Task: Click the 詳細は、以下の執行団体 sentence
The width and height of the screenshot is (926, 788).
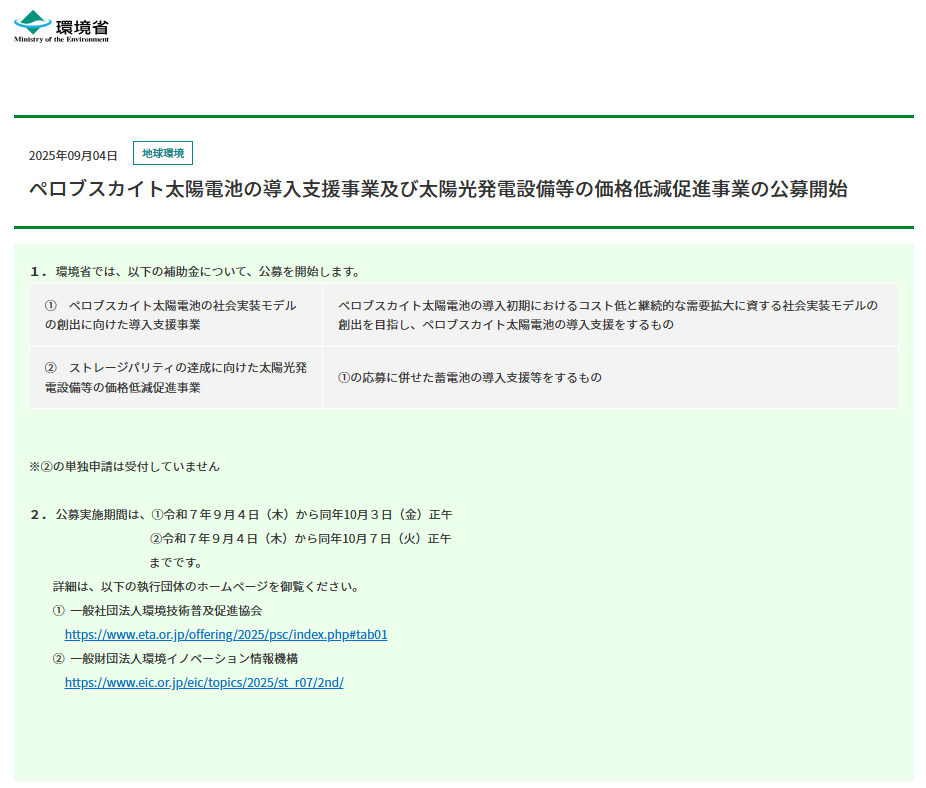Action: [x=206, y=586]
